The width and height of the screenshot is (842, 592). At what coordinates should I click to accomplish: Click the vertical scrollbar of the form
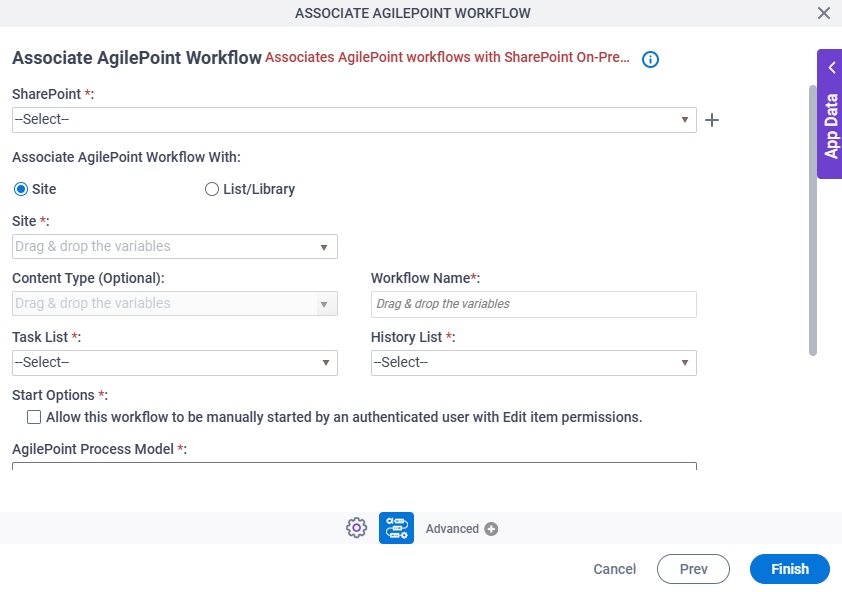pyautogui.click(x=812, y=220)
